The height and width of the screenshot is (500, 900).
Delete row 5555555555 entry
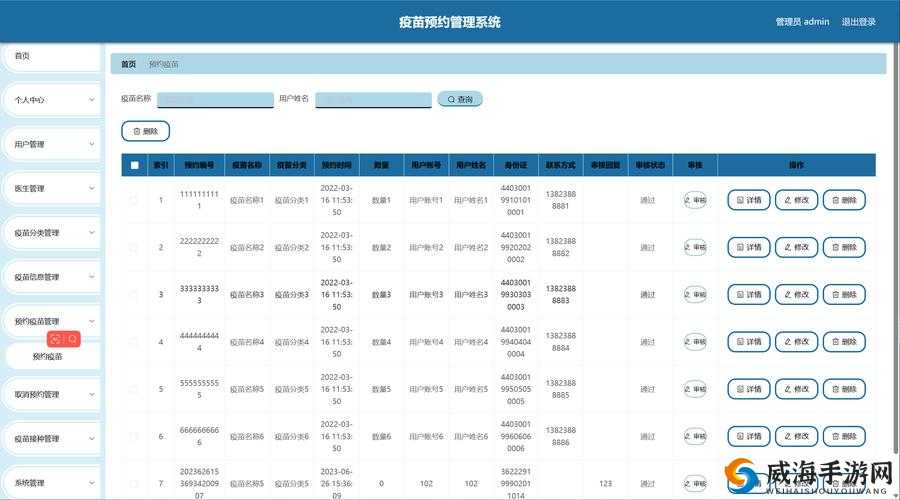click(844, 389)
